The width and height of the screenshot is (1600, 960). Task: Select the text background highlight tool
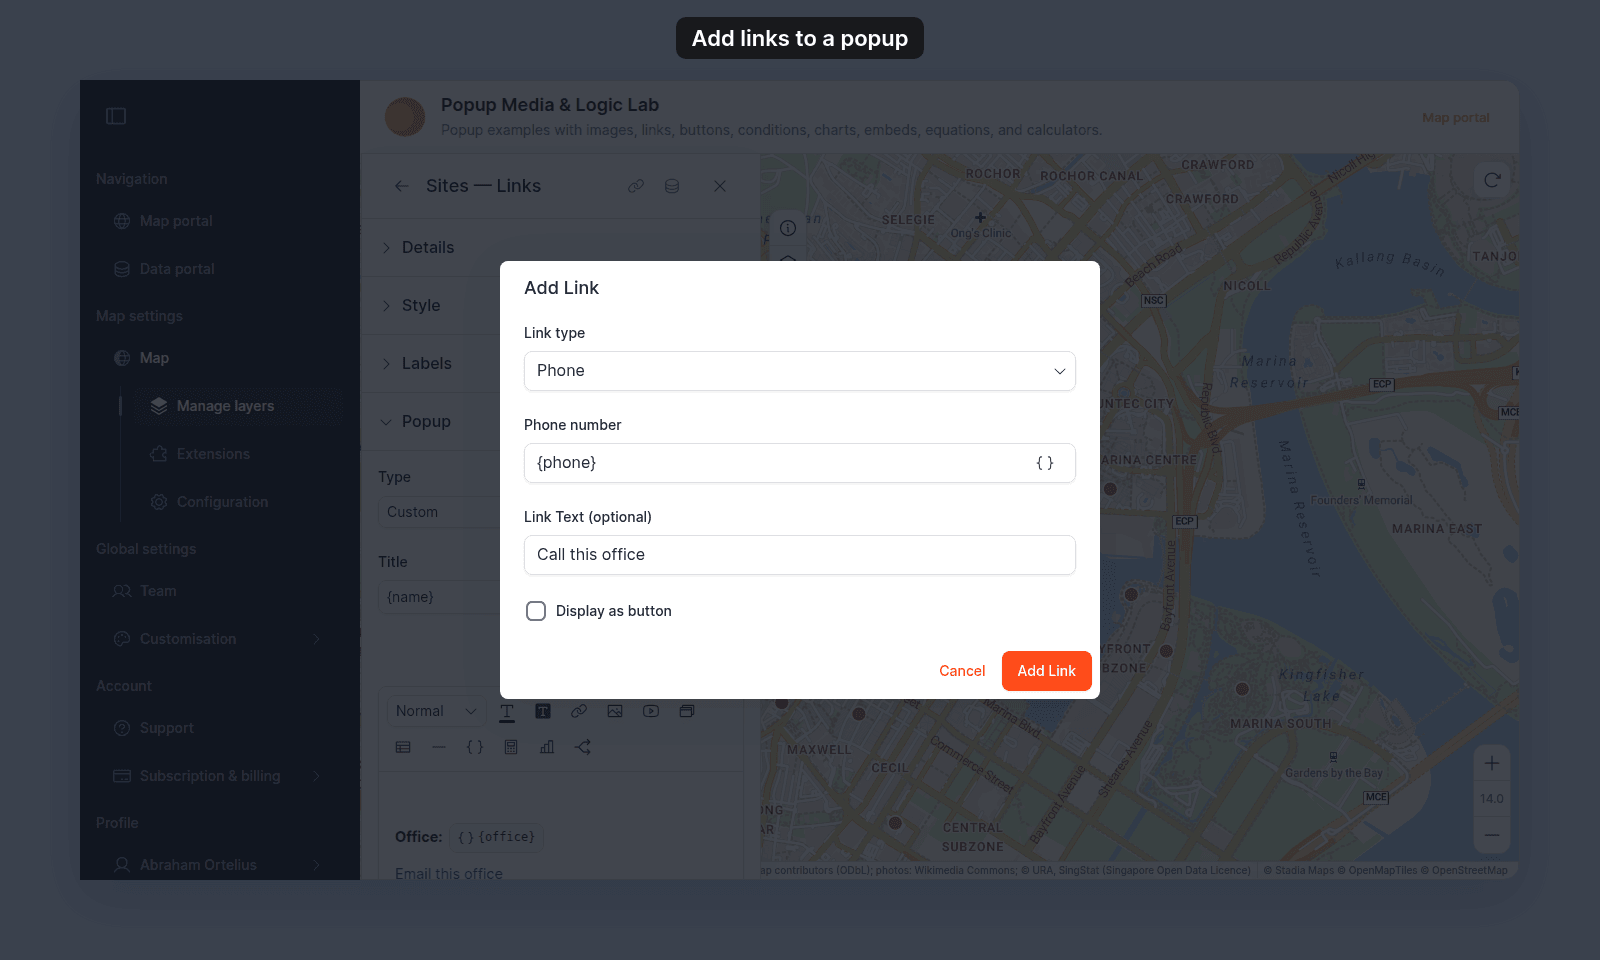[x=543, y=712]
